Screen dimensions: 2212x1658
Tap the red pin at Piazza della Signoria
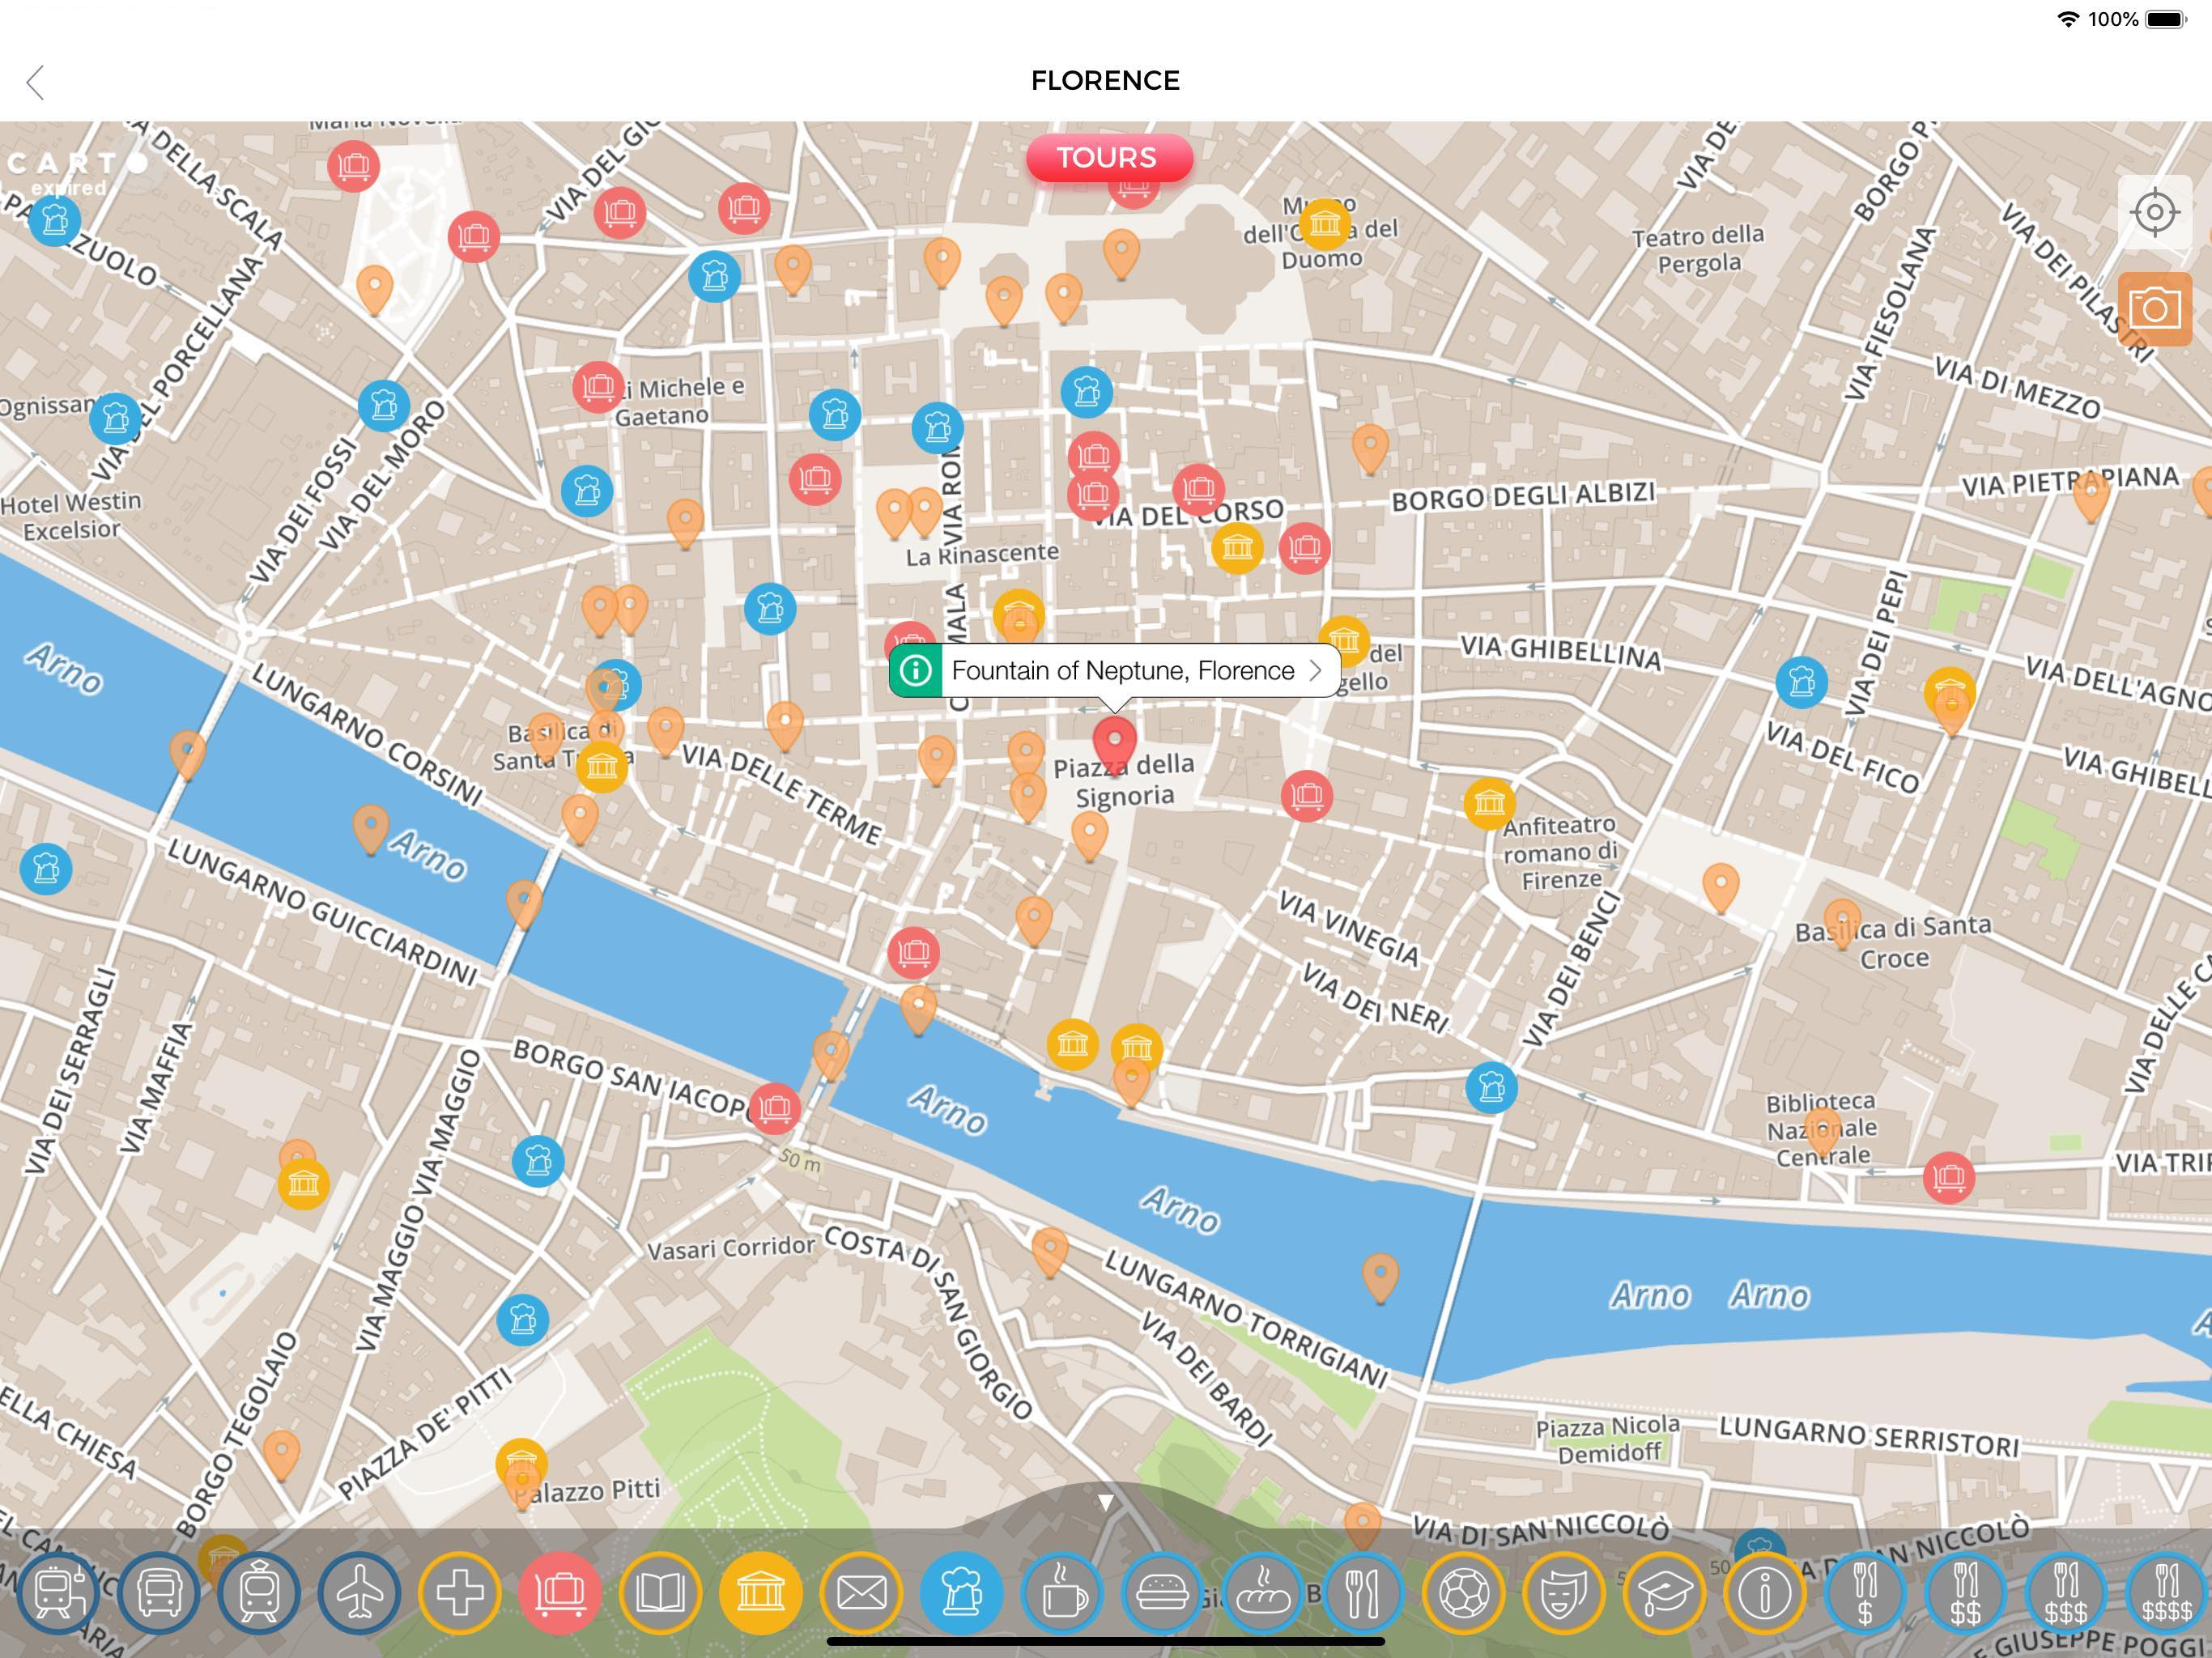[x=1114, y=745]
